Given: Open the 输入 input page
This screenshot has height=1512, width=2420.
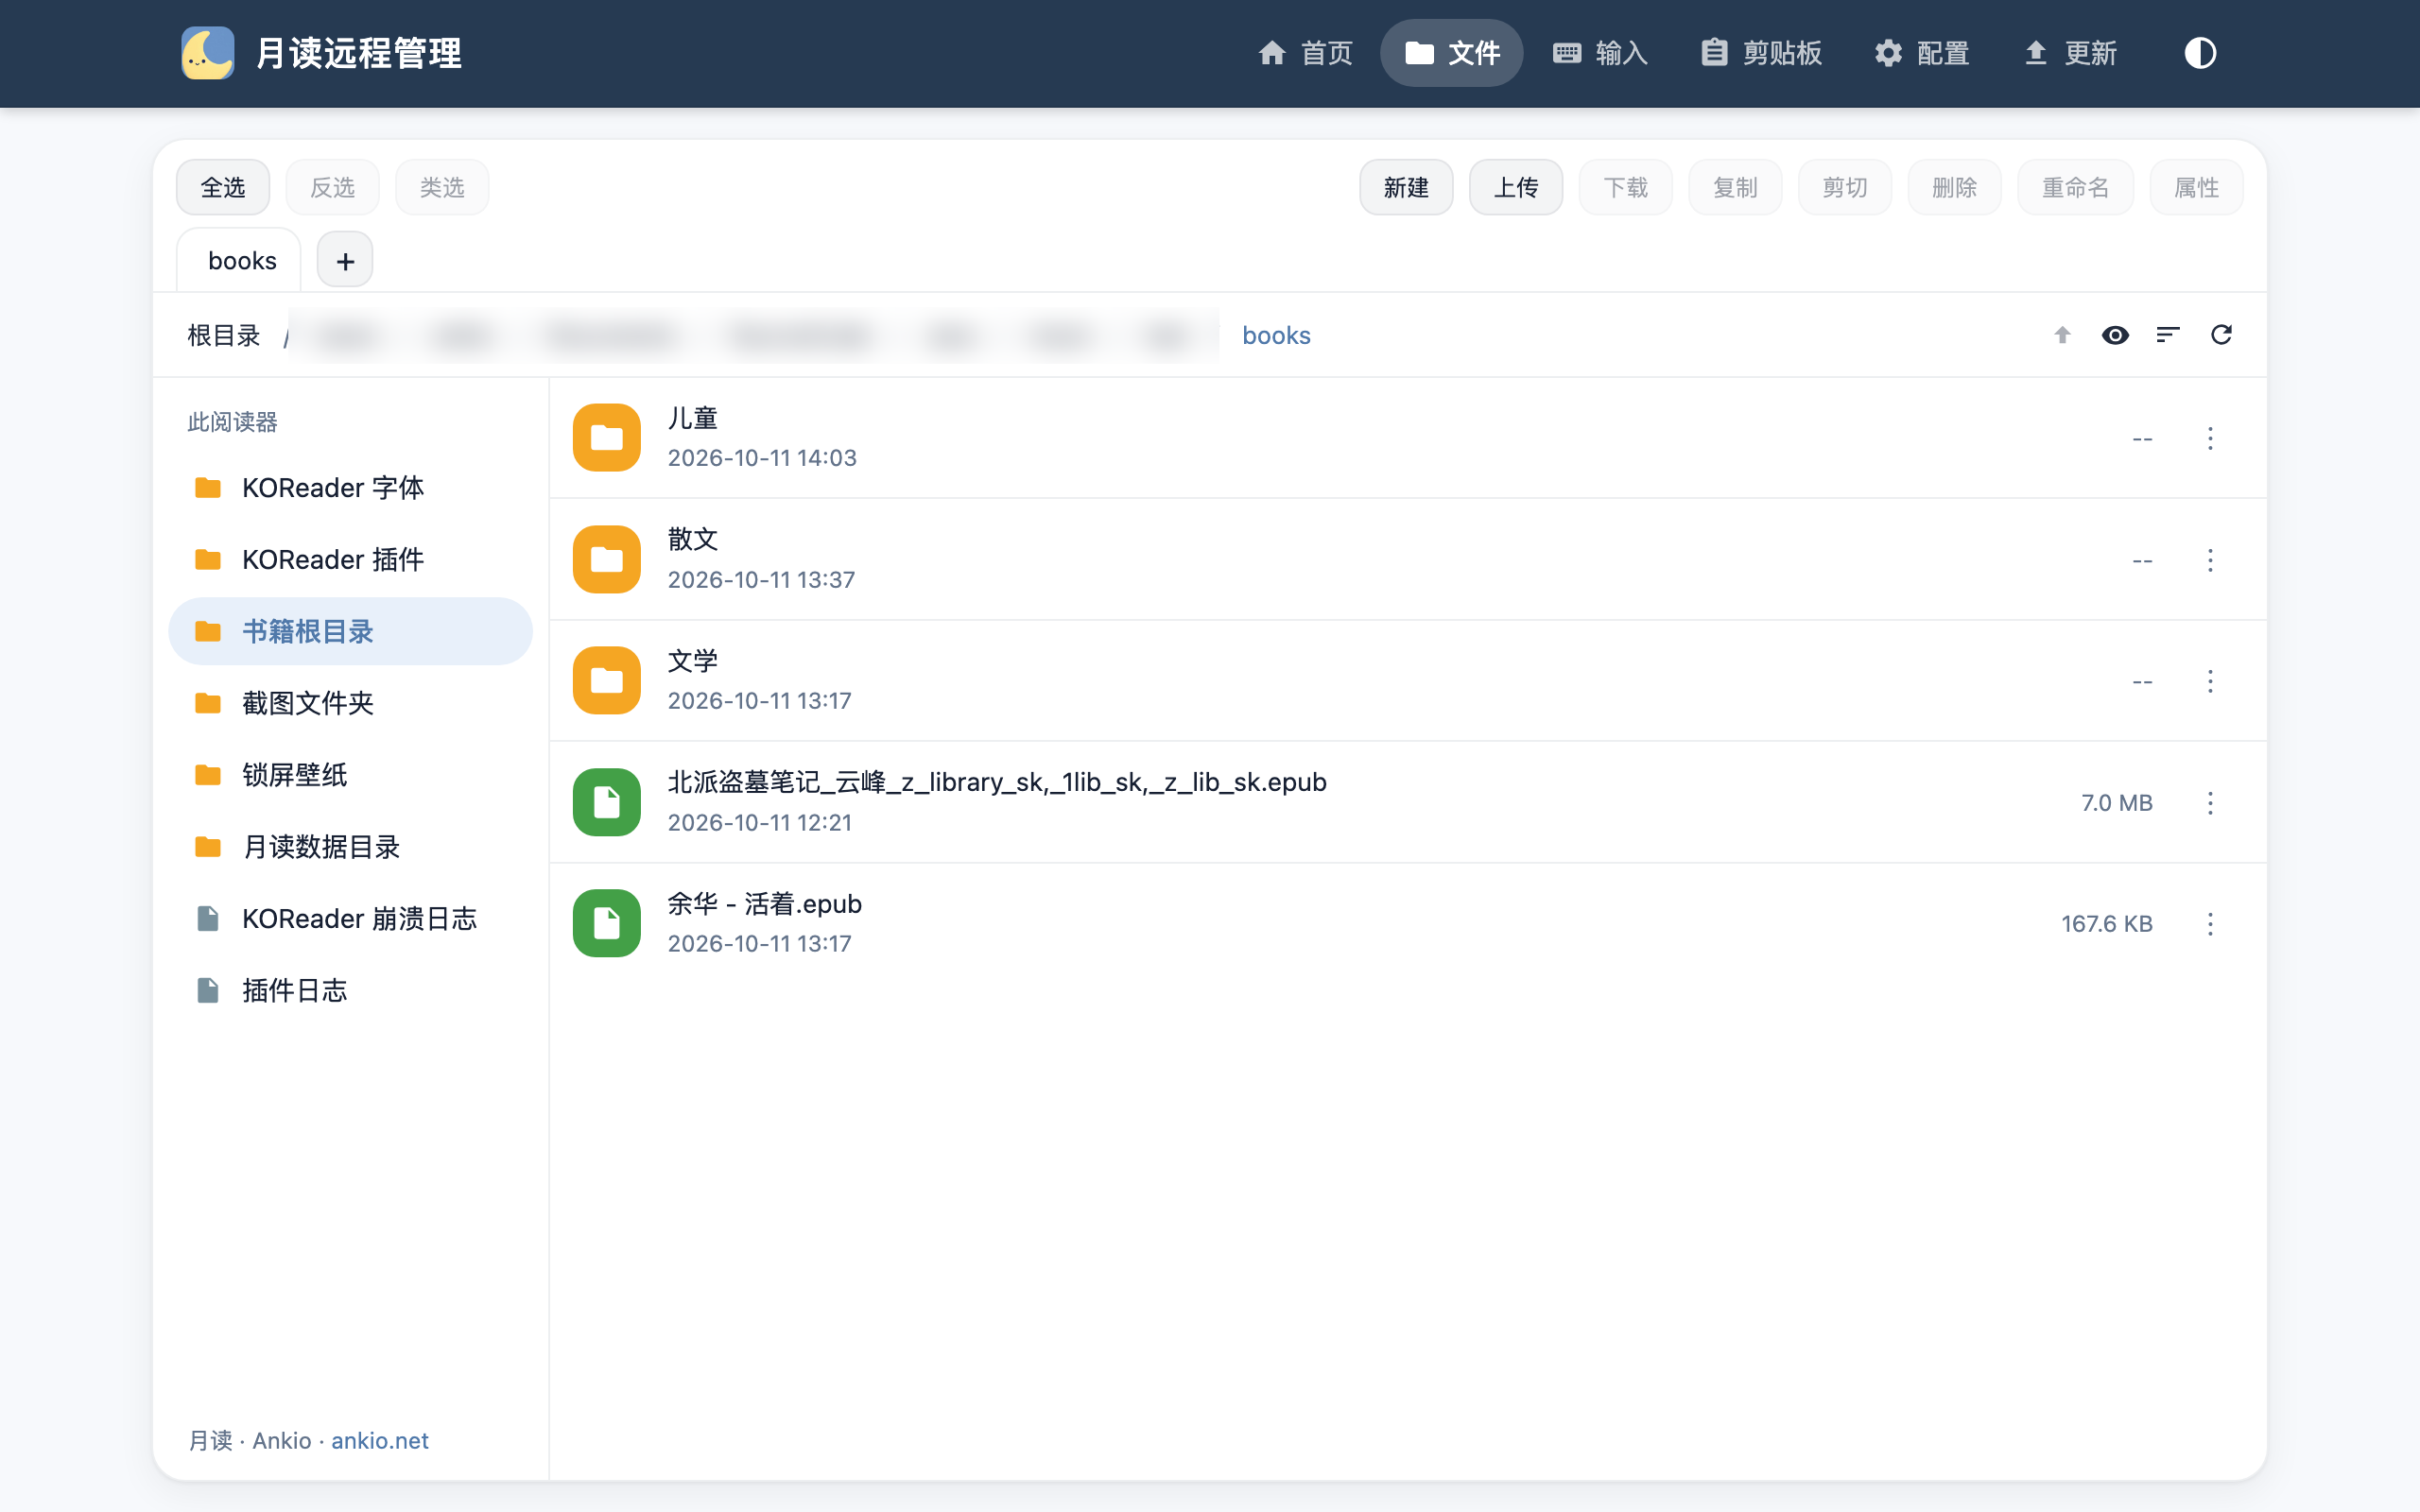Looking at the screenshot, I should (x=1600, y=53).
